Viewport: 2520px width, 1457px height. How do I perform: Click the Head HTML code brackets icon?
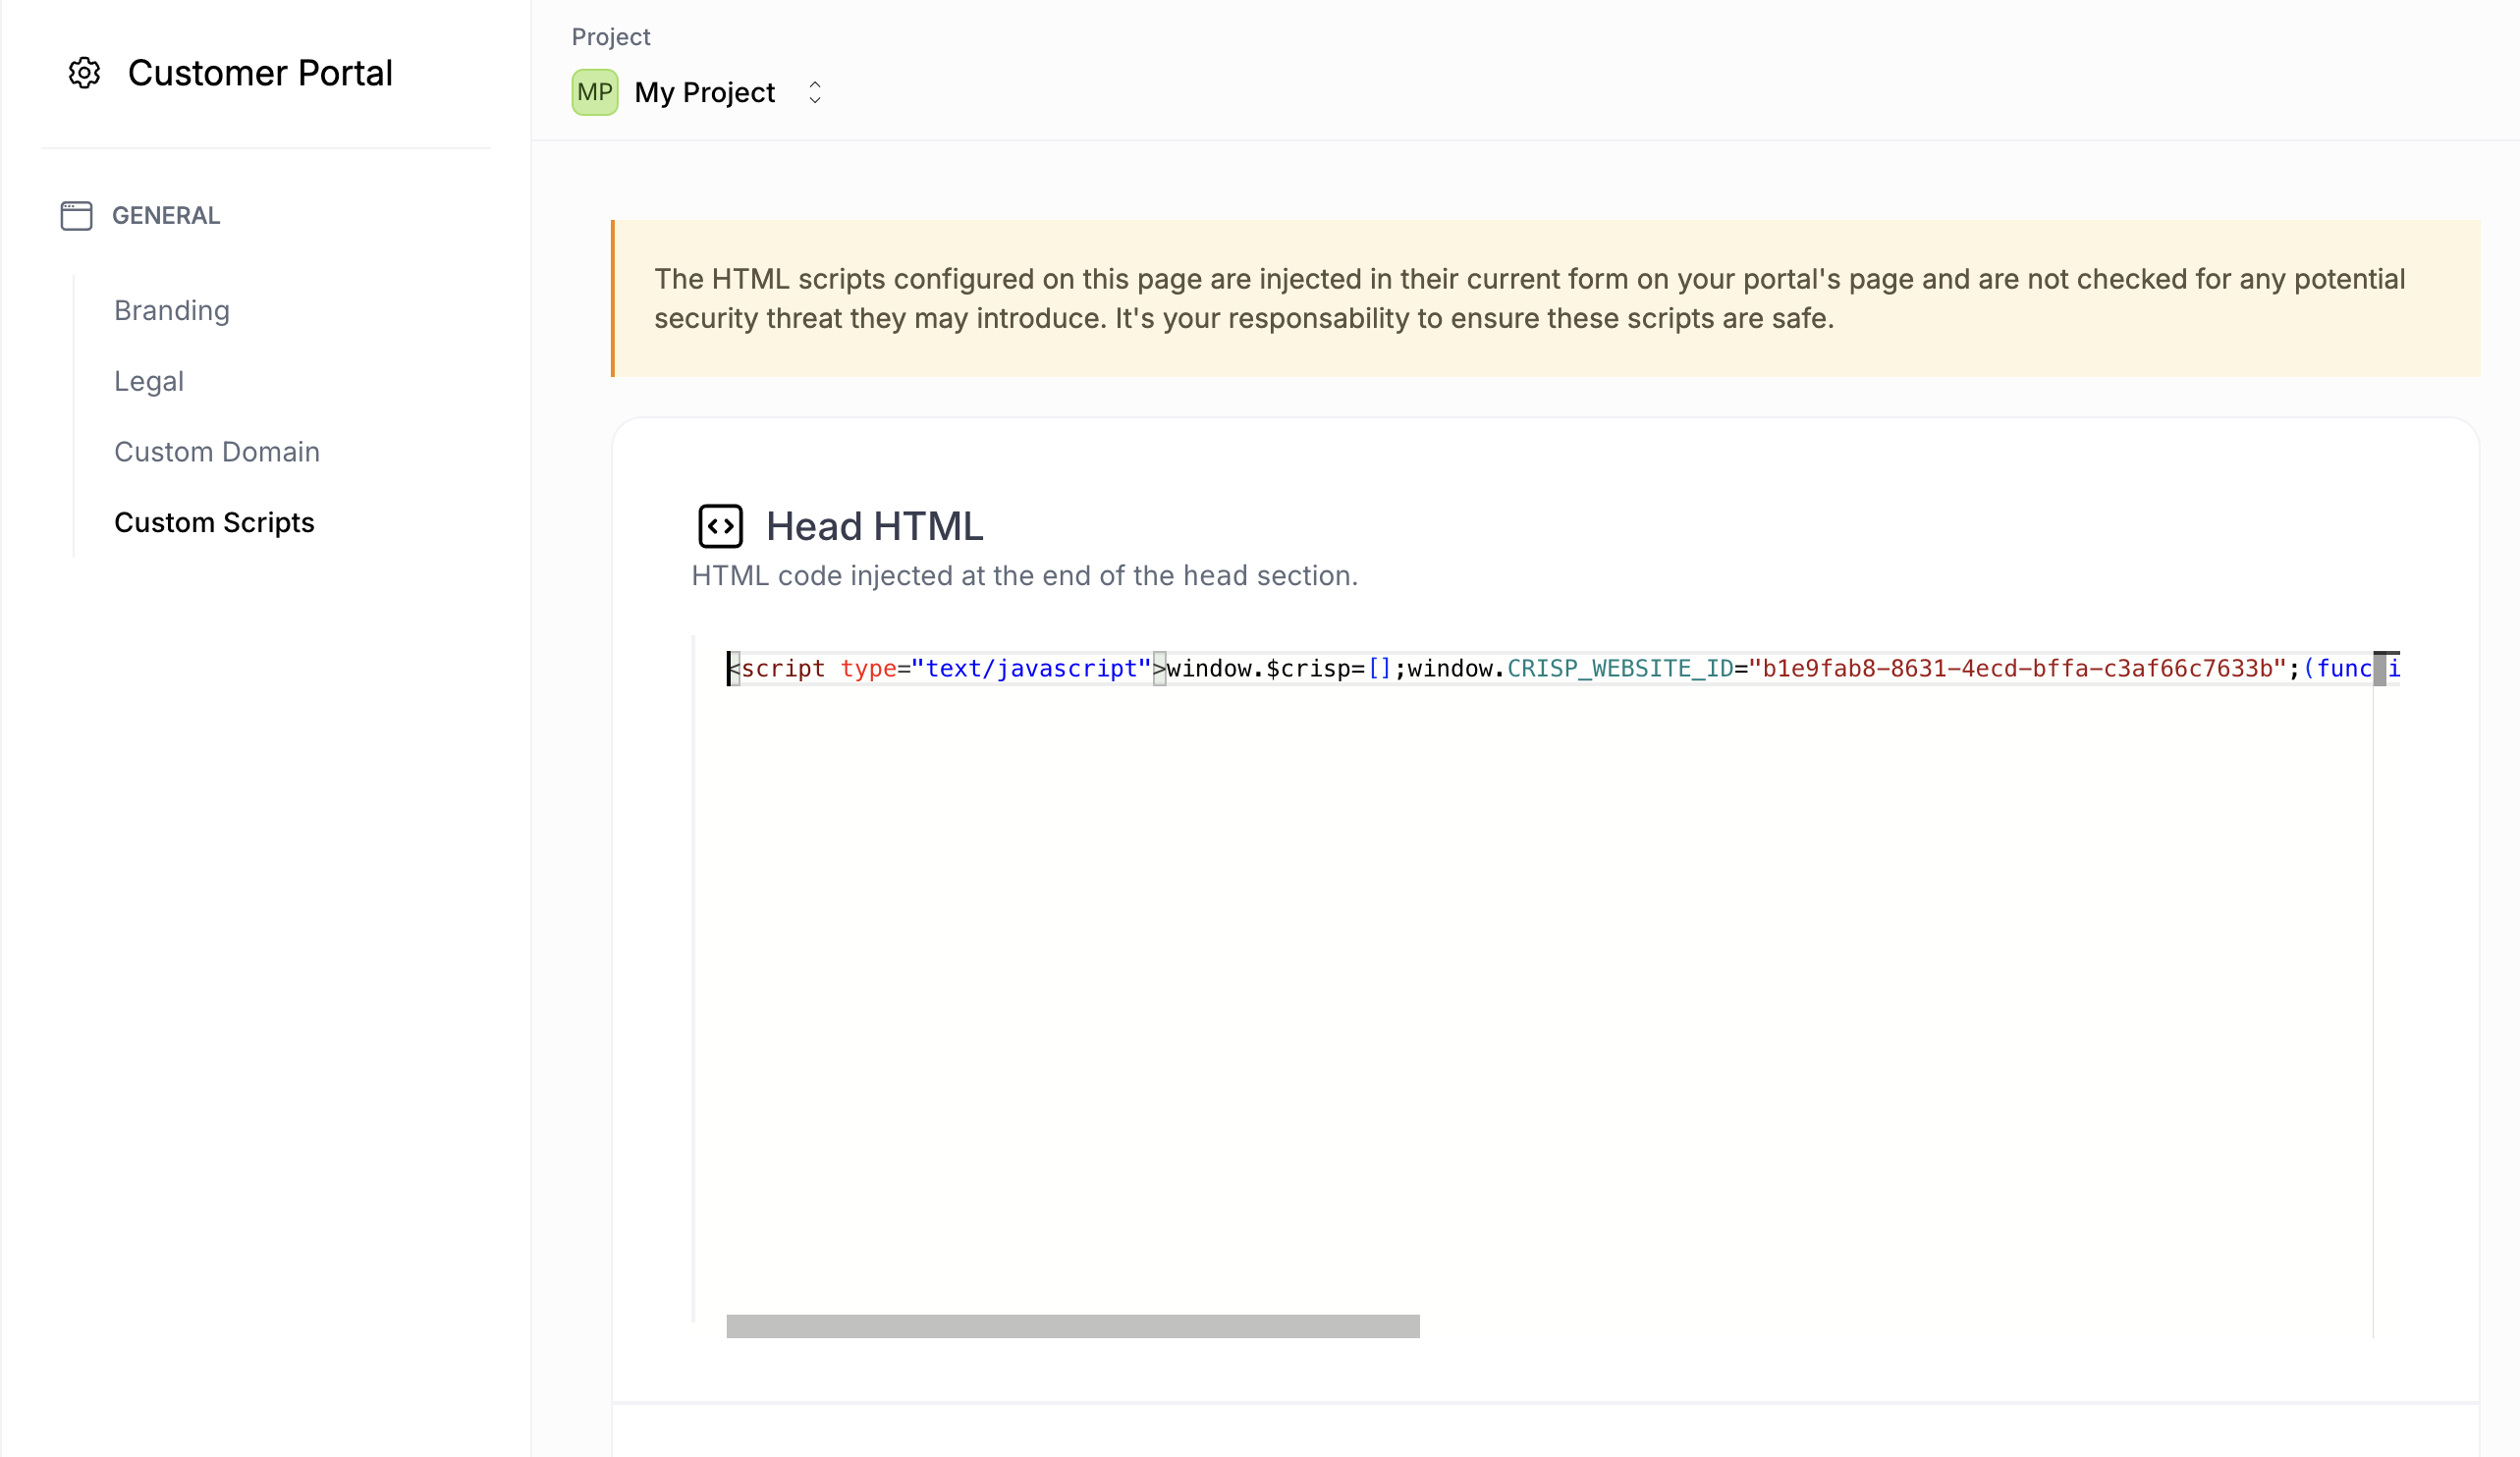pos(721,525)
